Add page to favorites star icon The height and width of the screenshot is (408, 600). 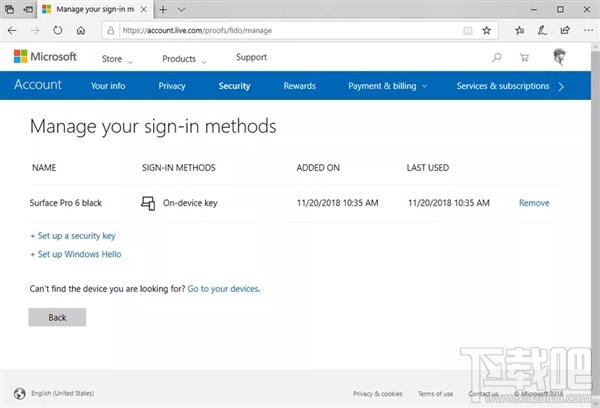[486, 30]
